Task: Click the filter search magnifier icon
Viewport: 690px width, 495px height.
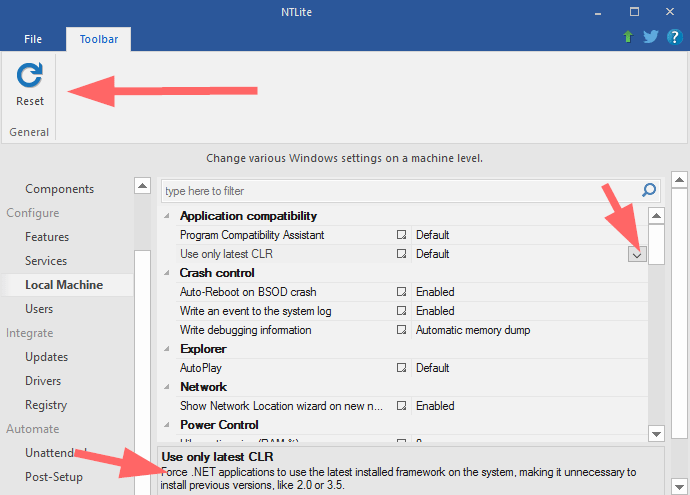Action: click(649, 191)
